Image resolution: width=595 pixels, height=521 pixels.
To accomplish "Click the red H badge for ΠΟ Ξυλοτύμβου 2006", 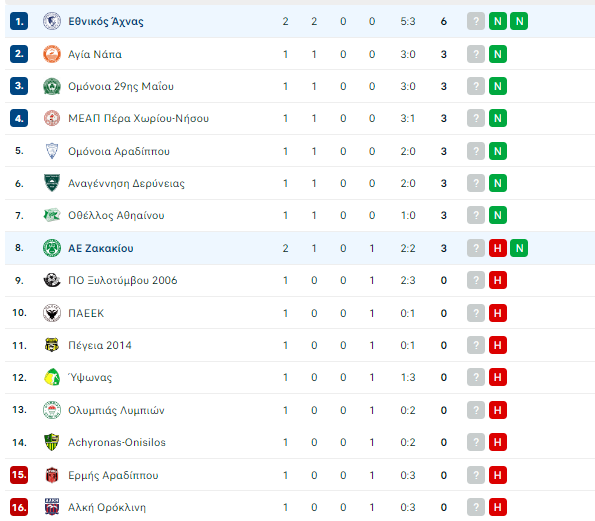I will point(498,280).
